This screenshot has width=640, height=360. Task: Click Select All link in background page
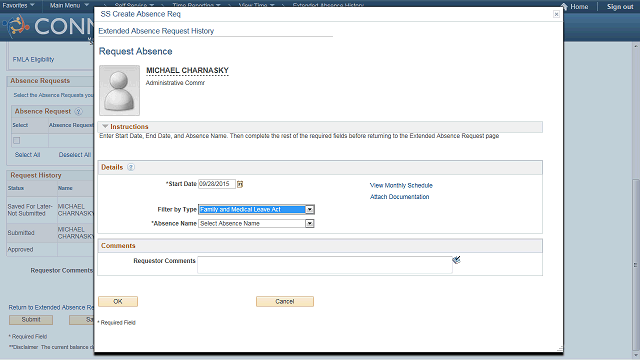coord(27,155)
